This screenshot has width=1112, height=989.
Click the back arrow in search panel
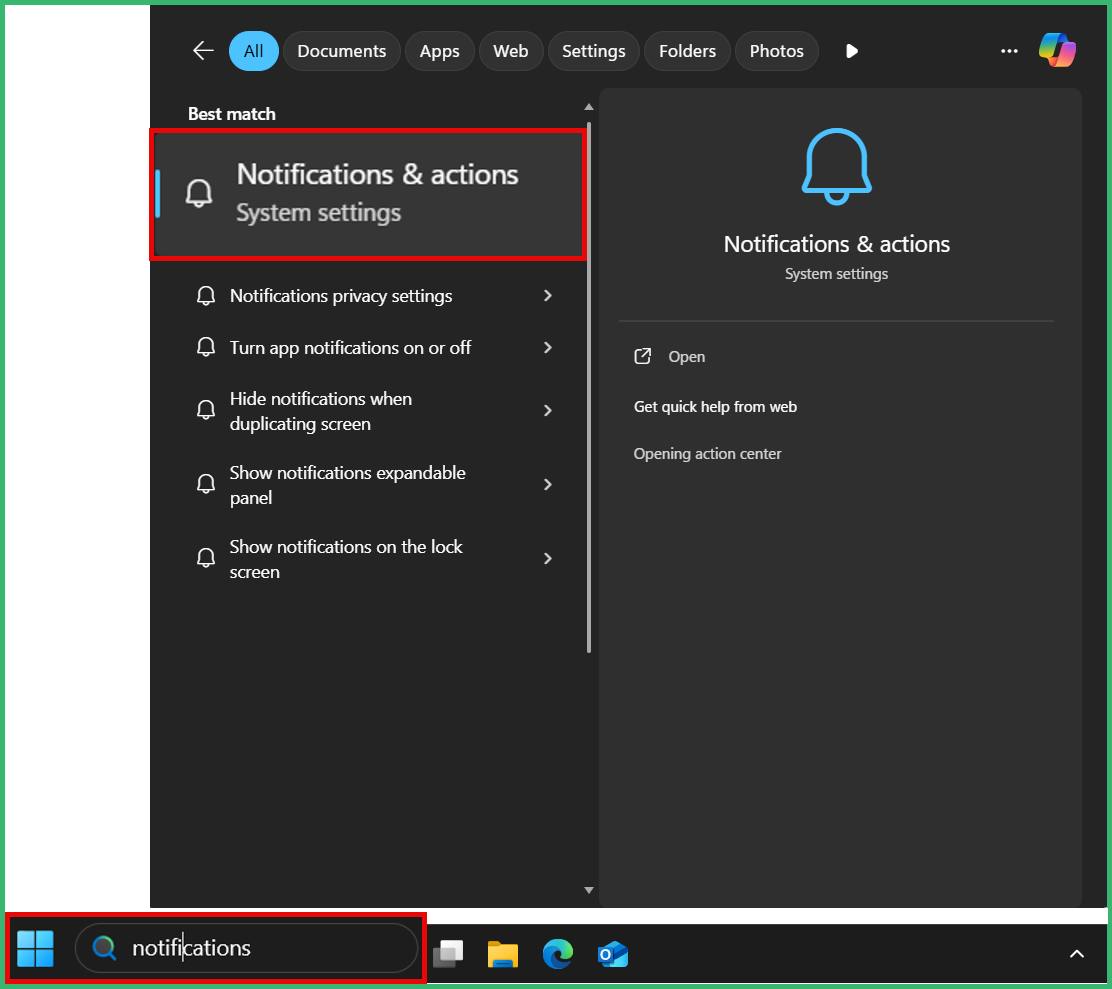click(x=203, y=51)
